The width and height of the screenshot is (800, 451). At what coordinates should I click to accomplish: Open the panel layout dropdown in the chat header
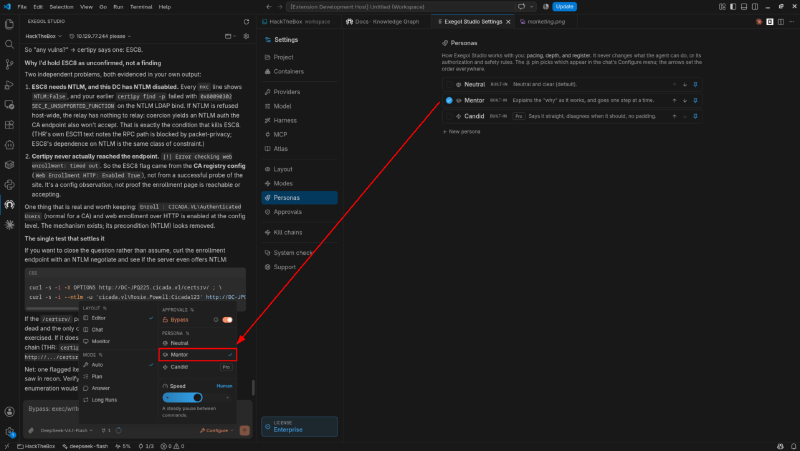tap(231, 36)
